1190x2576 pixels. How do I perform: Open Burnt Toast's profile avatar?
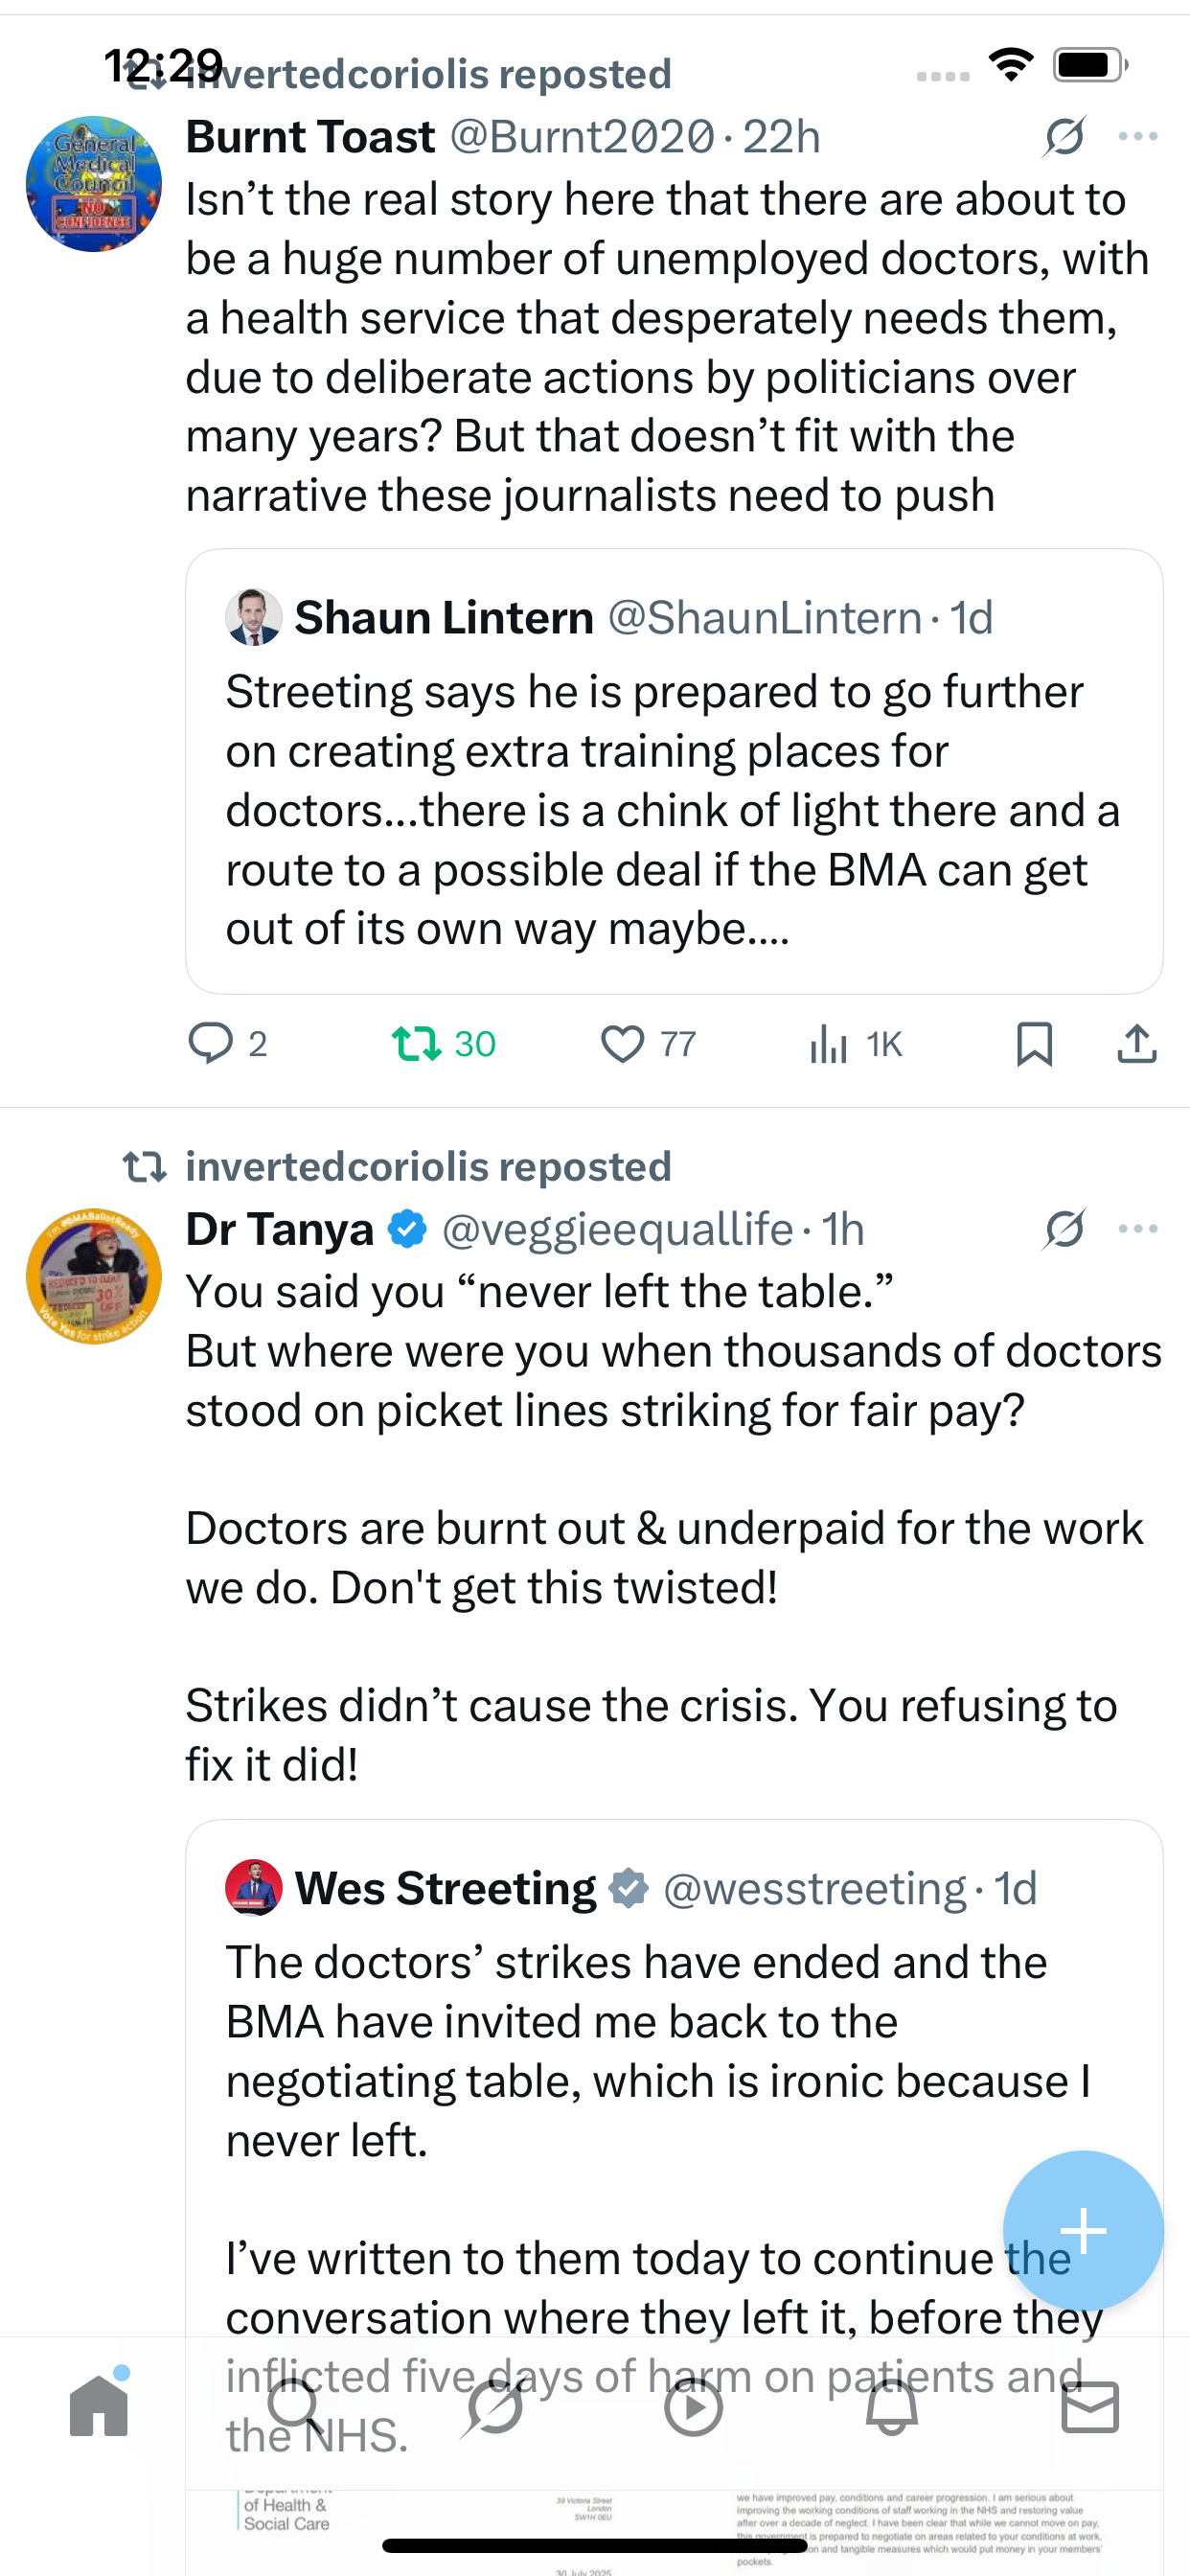pyautogui.click(x=94, y=184)
